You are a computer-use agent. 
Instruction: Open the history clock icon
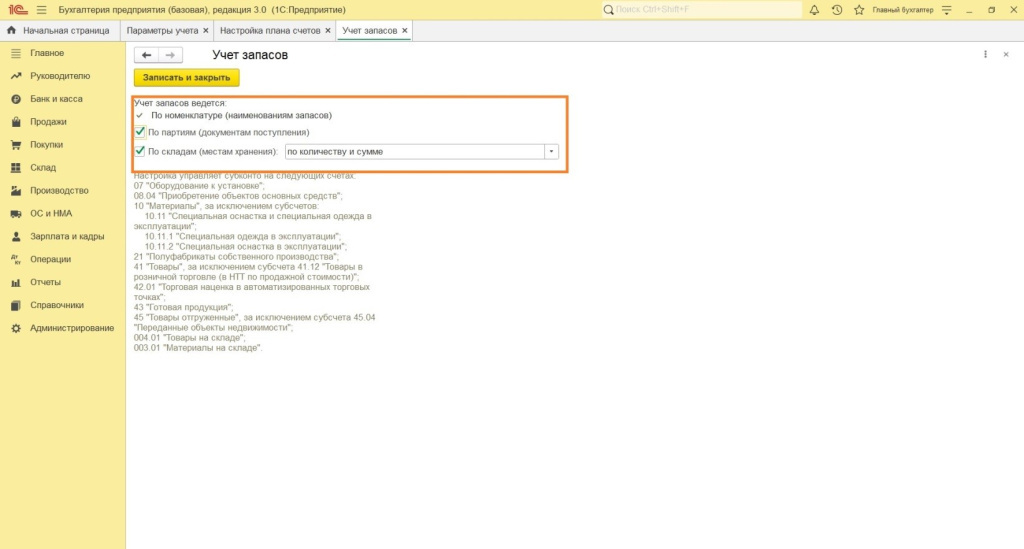[x=837, y=10]
